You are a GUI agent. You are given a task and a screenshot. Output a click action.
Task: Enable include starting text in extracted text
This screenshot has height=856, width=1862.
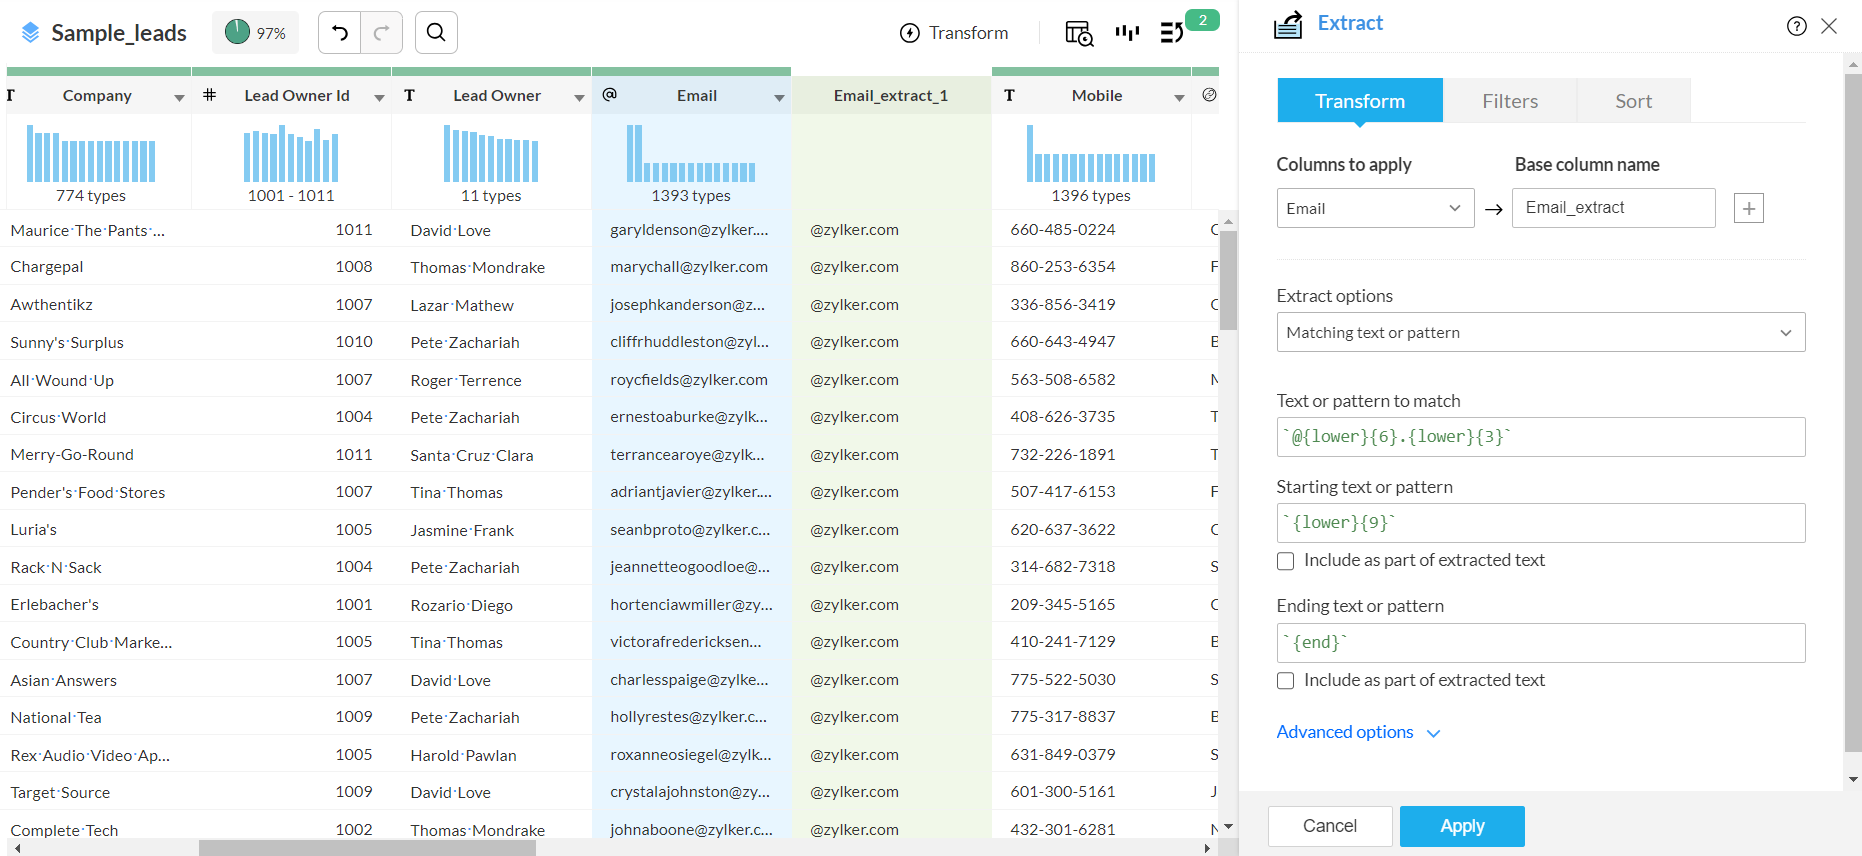click(1286, 561)
